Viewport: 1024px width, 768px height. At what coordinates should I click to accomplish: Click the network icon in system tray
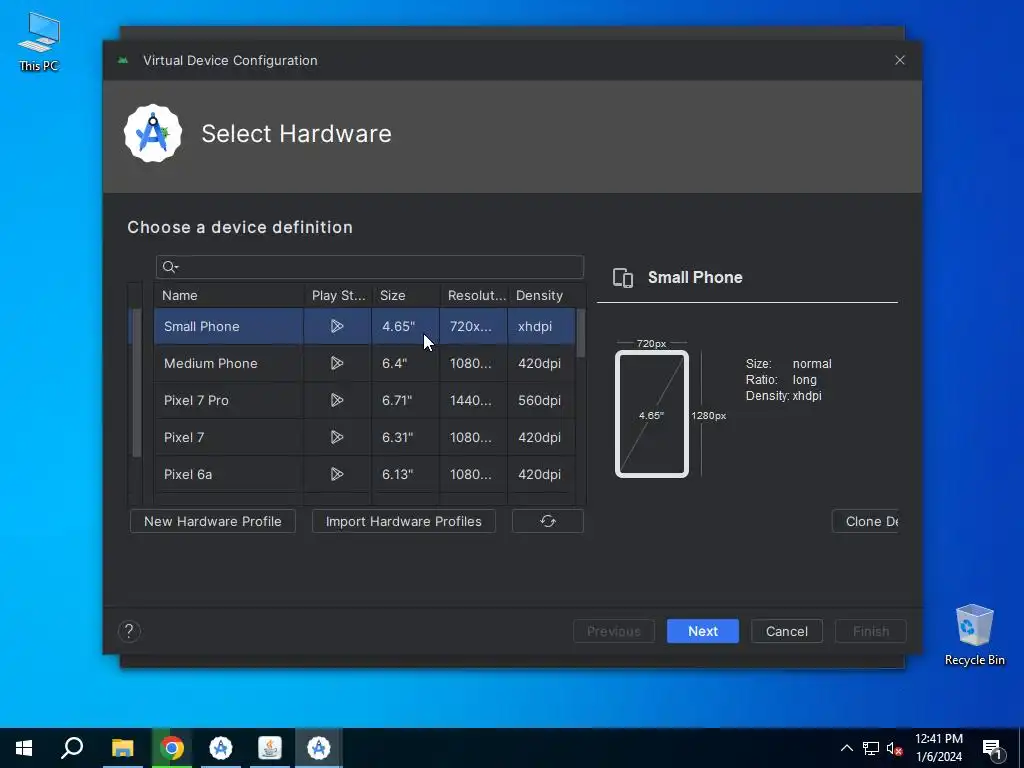click(x=871, y=748)
